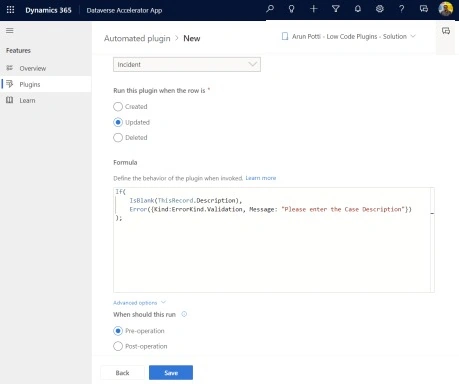Open Plugins in the sidebar
This screenshot has width=459, height=384.
point(46,84)
